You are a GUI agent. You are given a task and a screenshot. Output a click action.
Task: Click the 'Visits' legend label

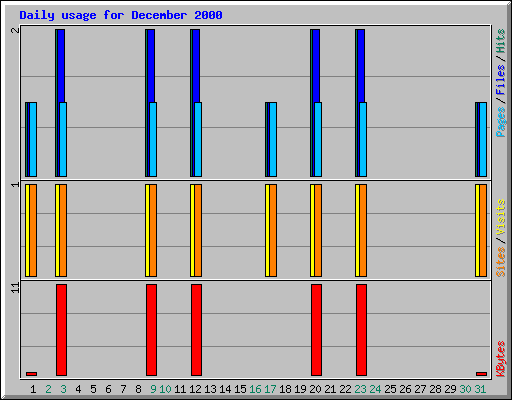pyautogui.click(x=500, y=217)
